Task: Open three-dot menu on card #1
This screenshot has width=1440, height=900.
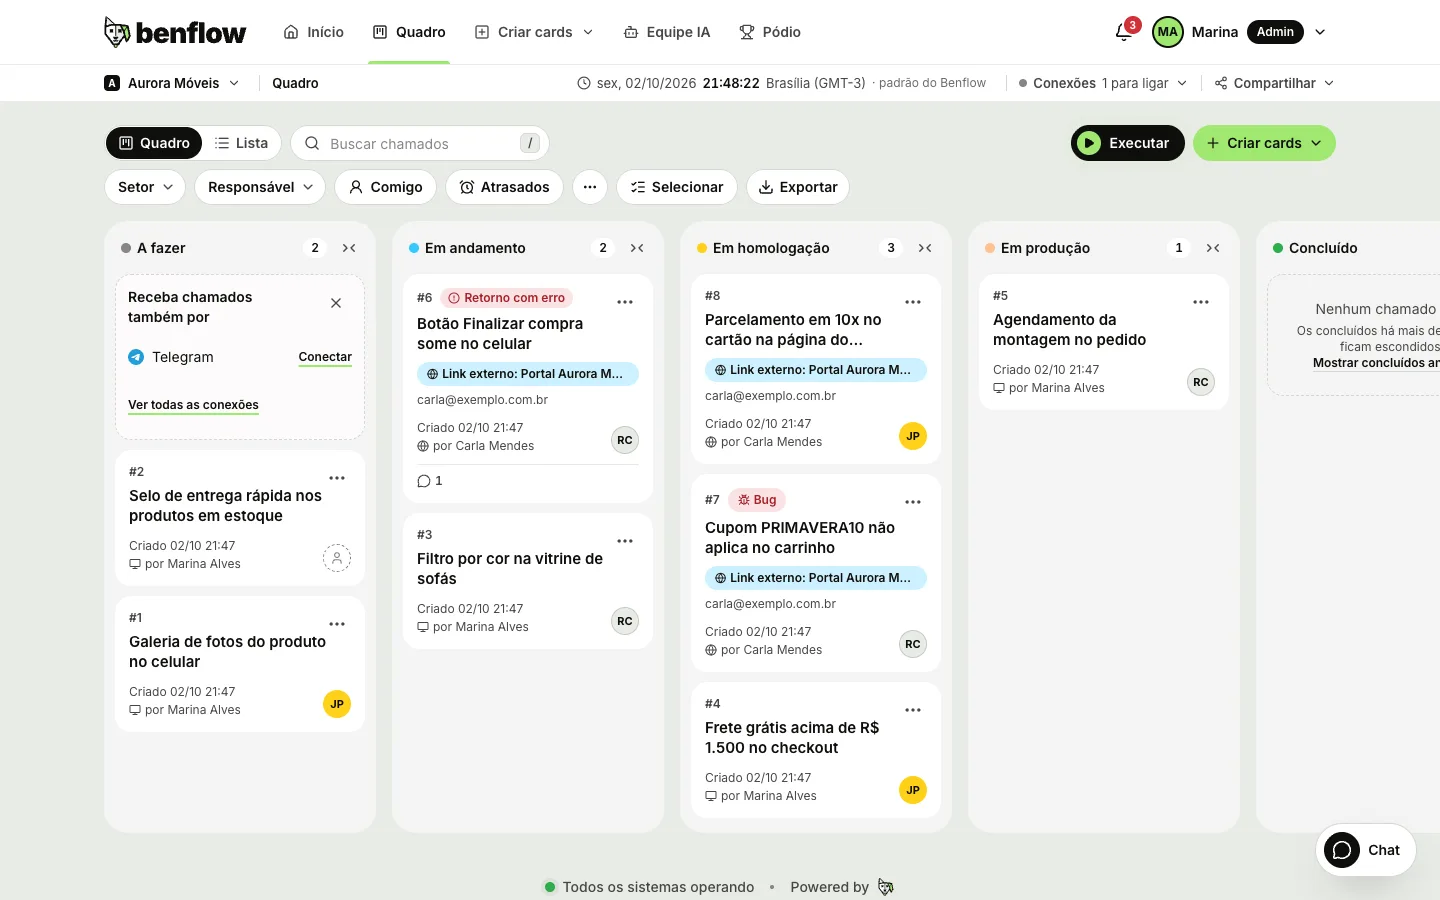Action: (337, 624)
